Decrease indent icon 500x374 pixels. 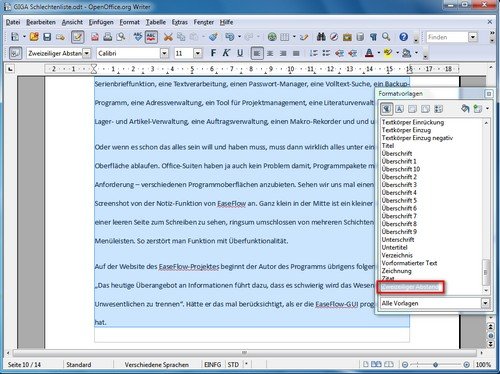(339, 53)
